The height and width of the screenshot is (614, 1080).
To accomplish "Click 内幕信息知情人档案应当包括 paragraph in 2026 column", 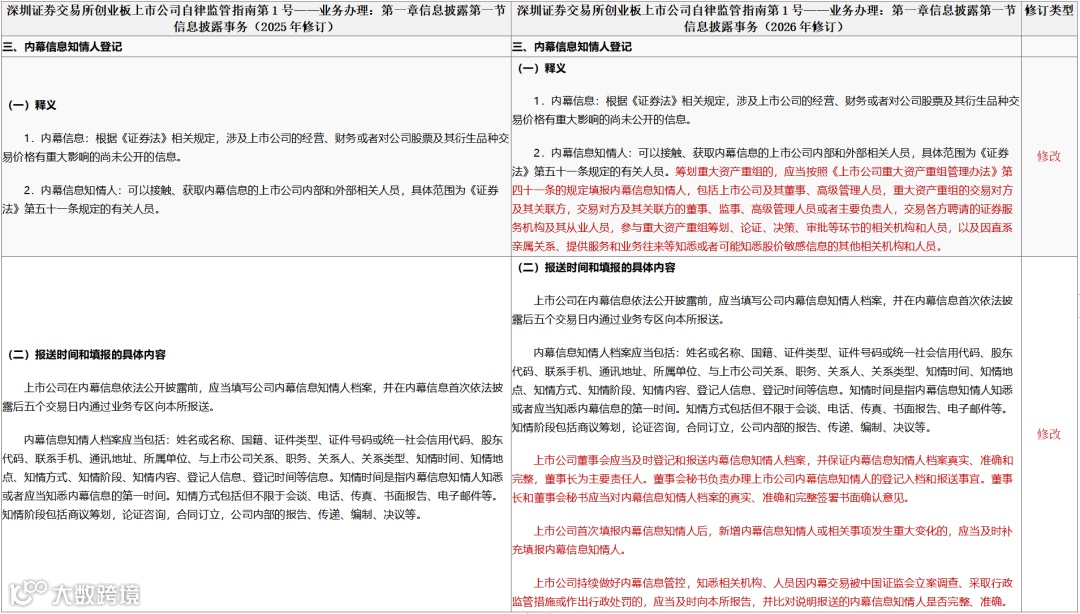I will (x=762, y=390).
